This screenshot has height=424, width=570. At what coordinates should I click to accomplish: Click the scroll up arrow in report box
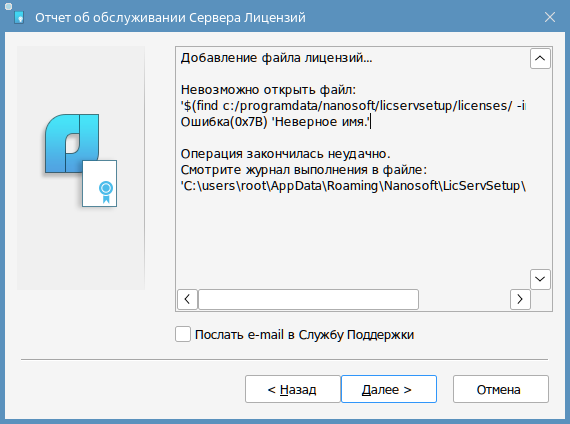(540, 58)
